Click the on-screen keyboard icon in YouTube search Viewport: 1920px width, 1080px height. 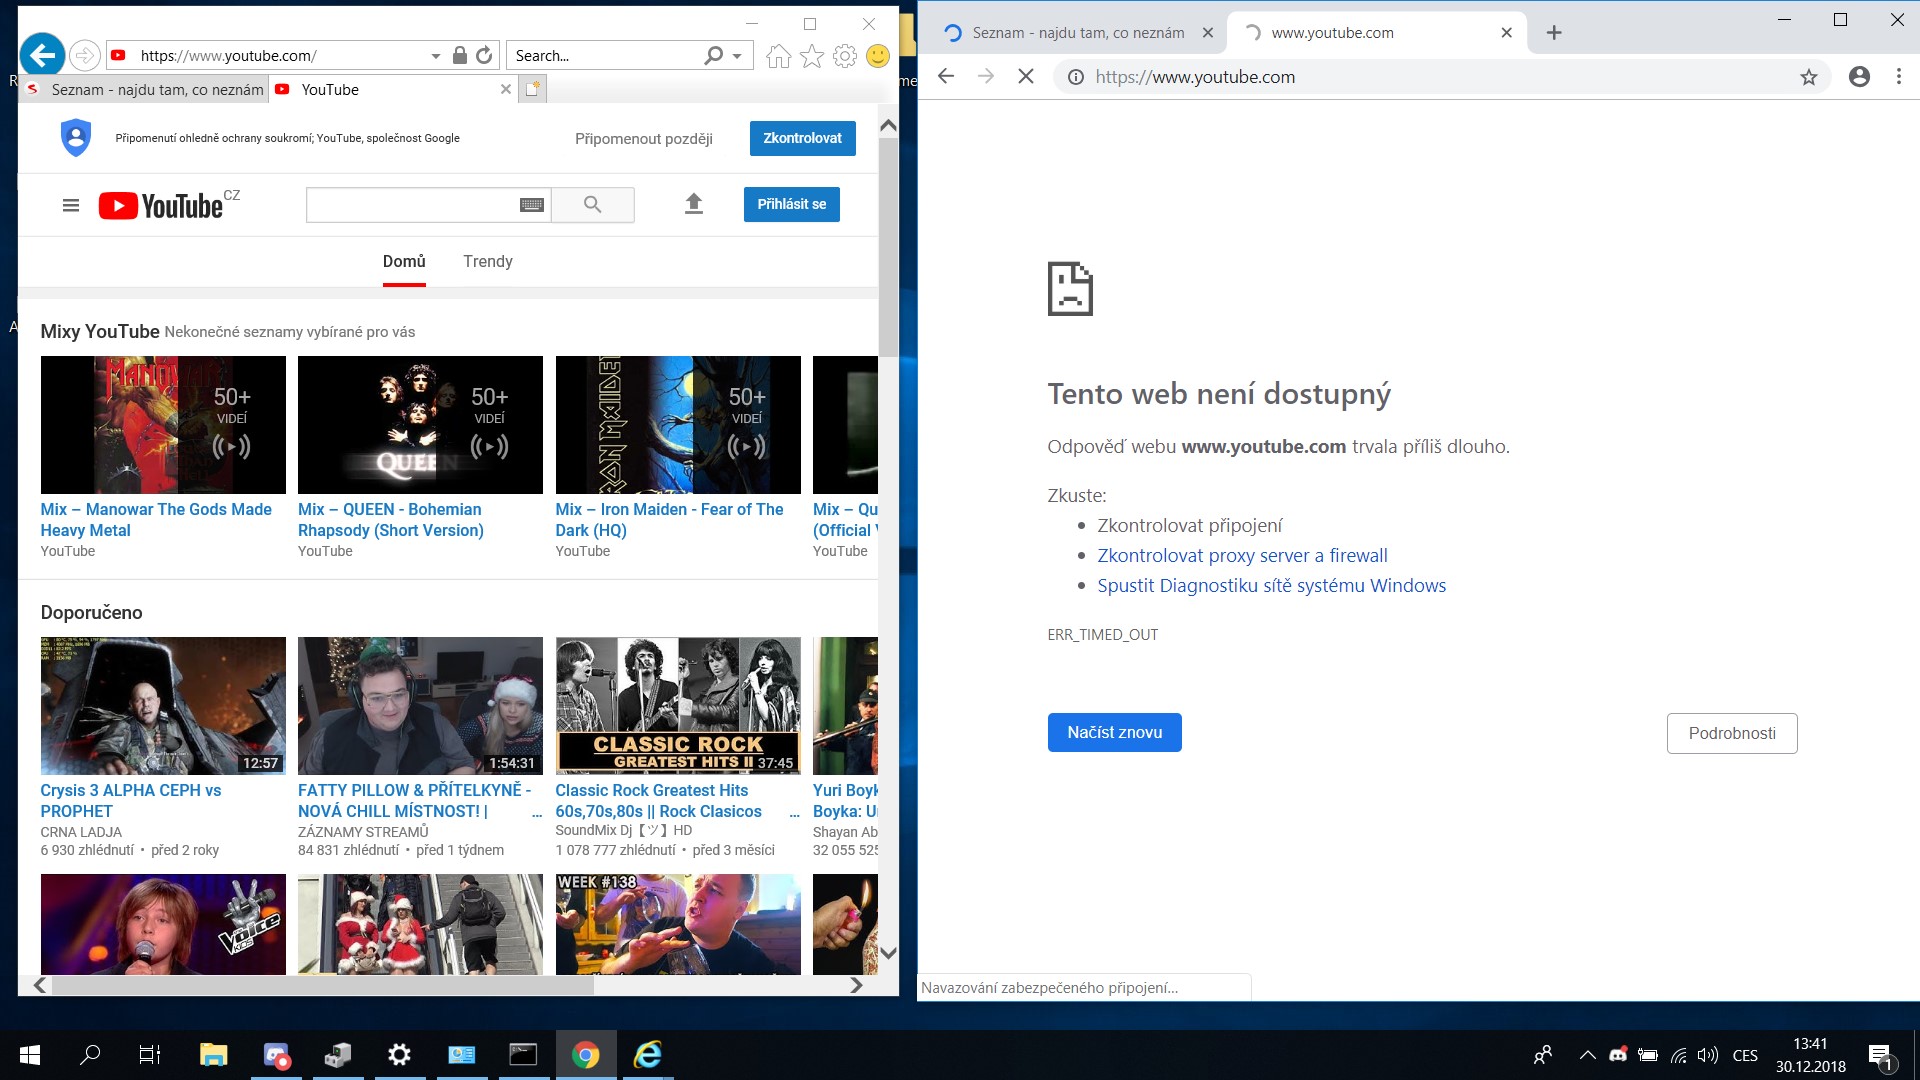532,205
